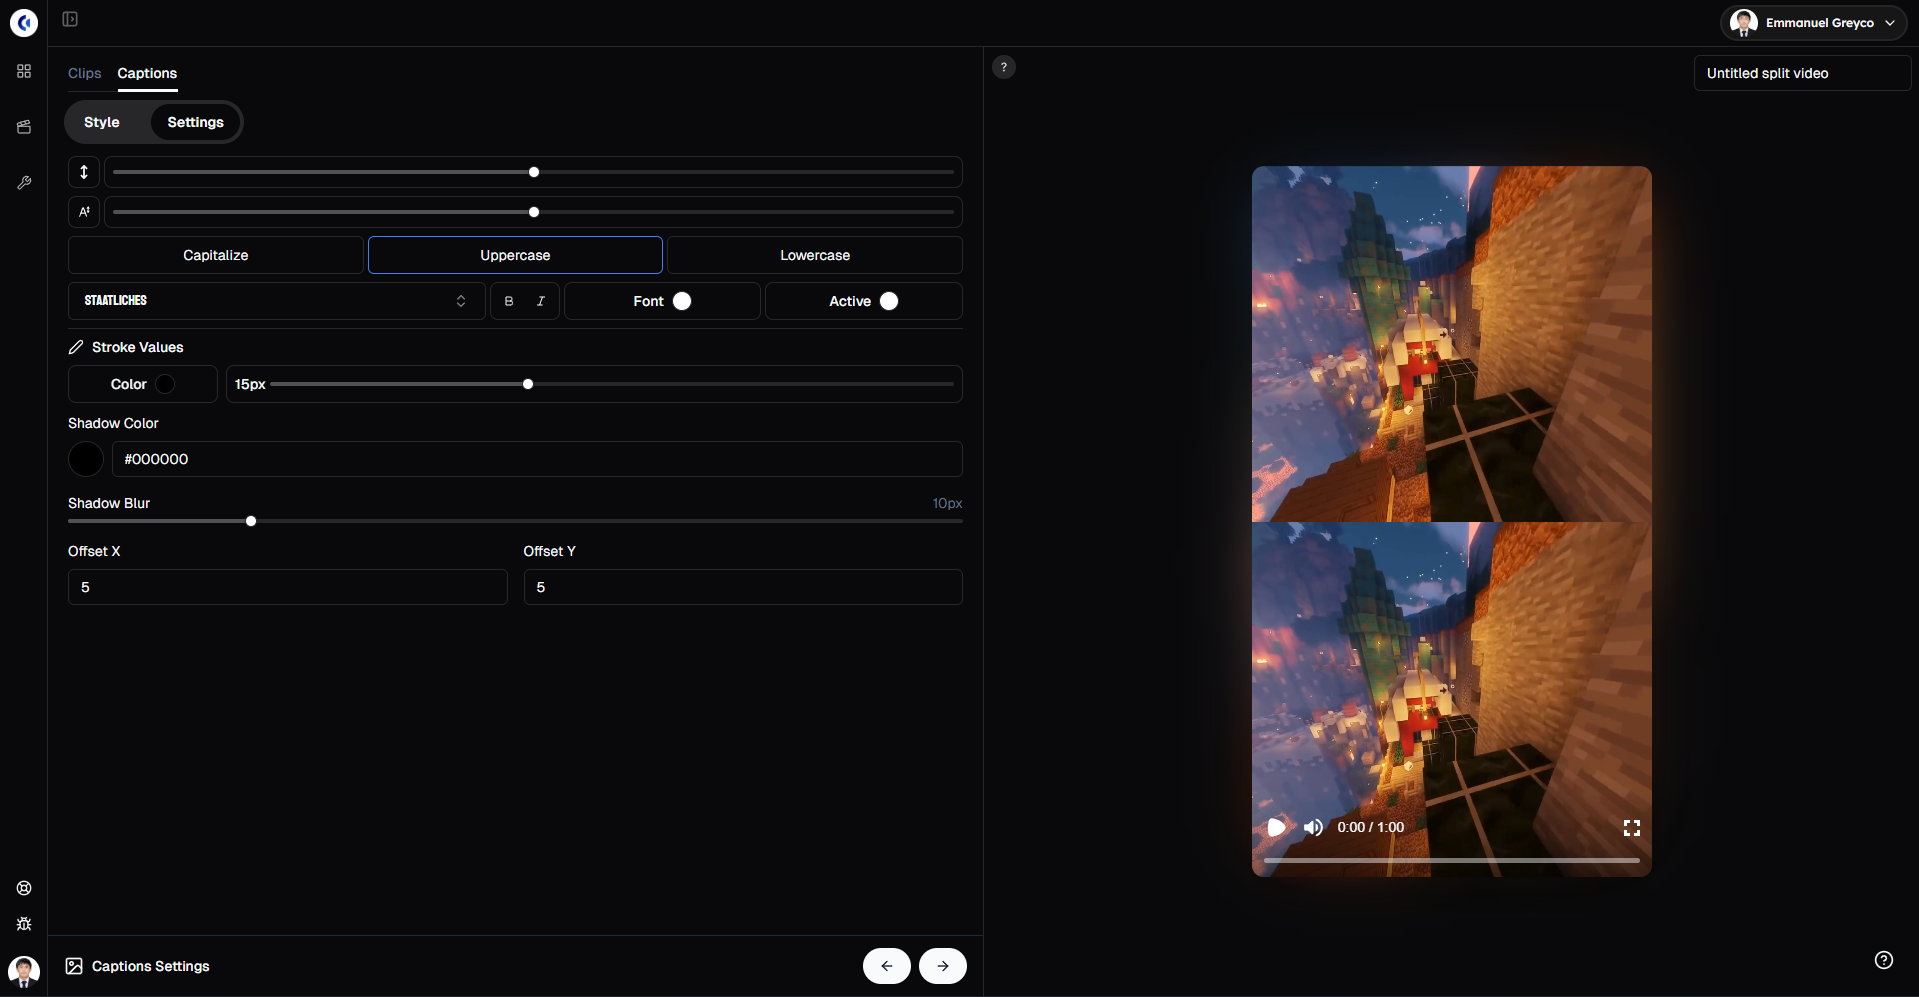Screen dimensions: 1919x997
Task: Click the Captions Settings image icon
Action: 74,966
